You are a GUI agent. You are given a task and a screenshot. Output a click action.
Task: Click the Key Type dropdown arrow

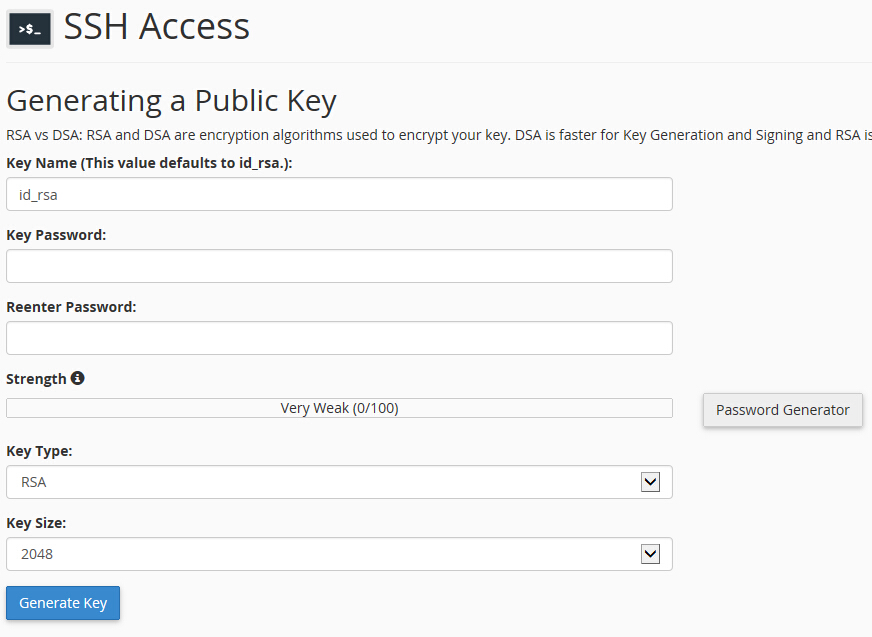click(650, 482)
